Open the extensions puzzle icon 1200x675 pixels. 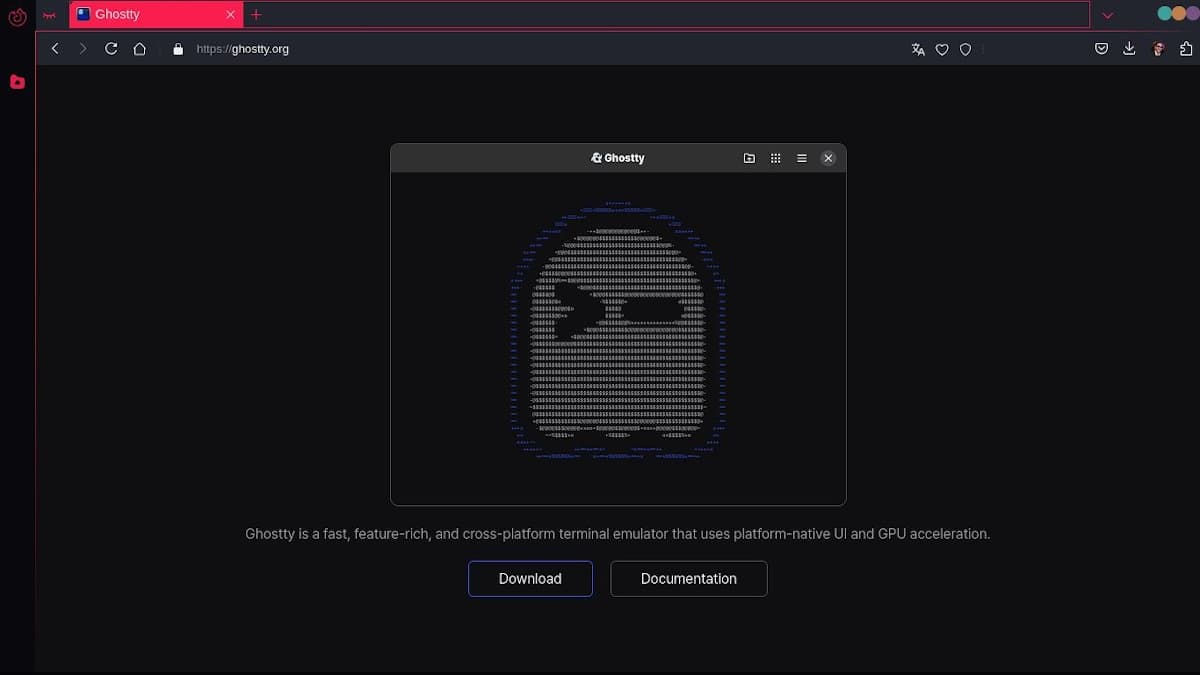point(1186,48)
